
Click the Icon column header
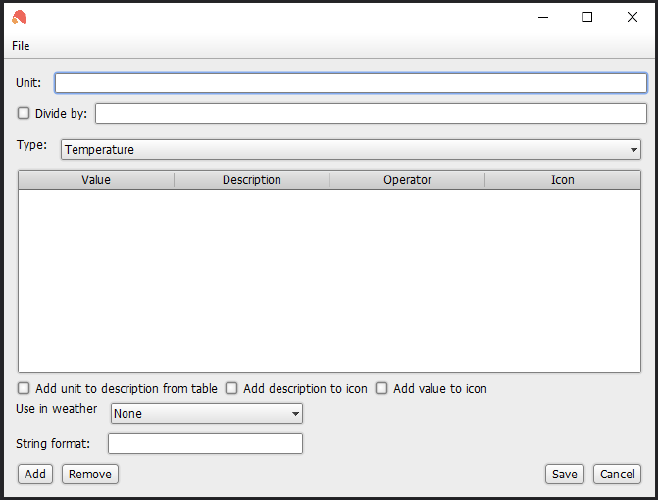(x=562, y=180)
